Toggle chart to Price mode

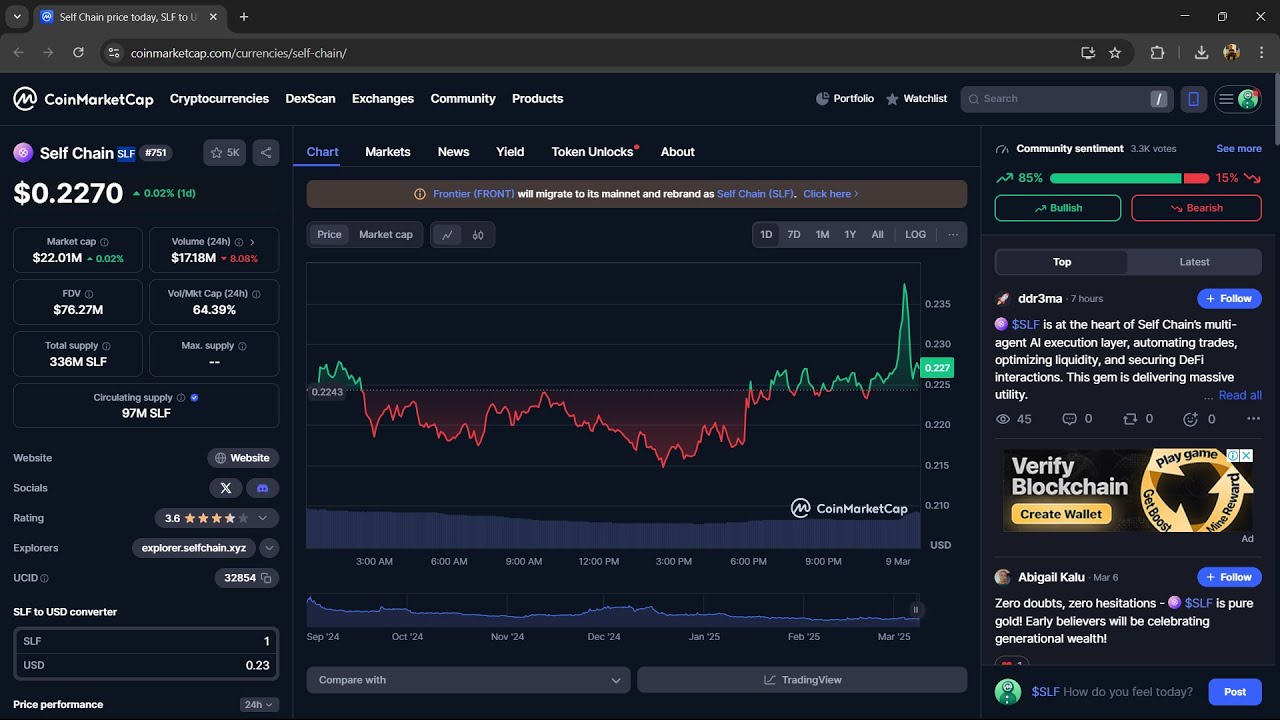(x=329, y=235)
